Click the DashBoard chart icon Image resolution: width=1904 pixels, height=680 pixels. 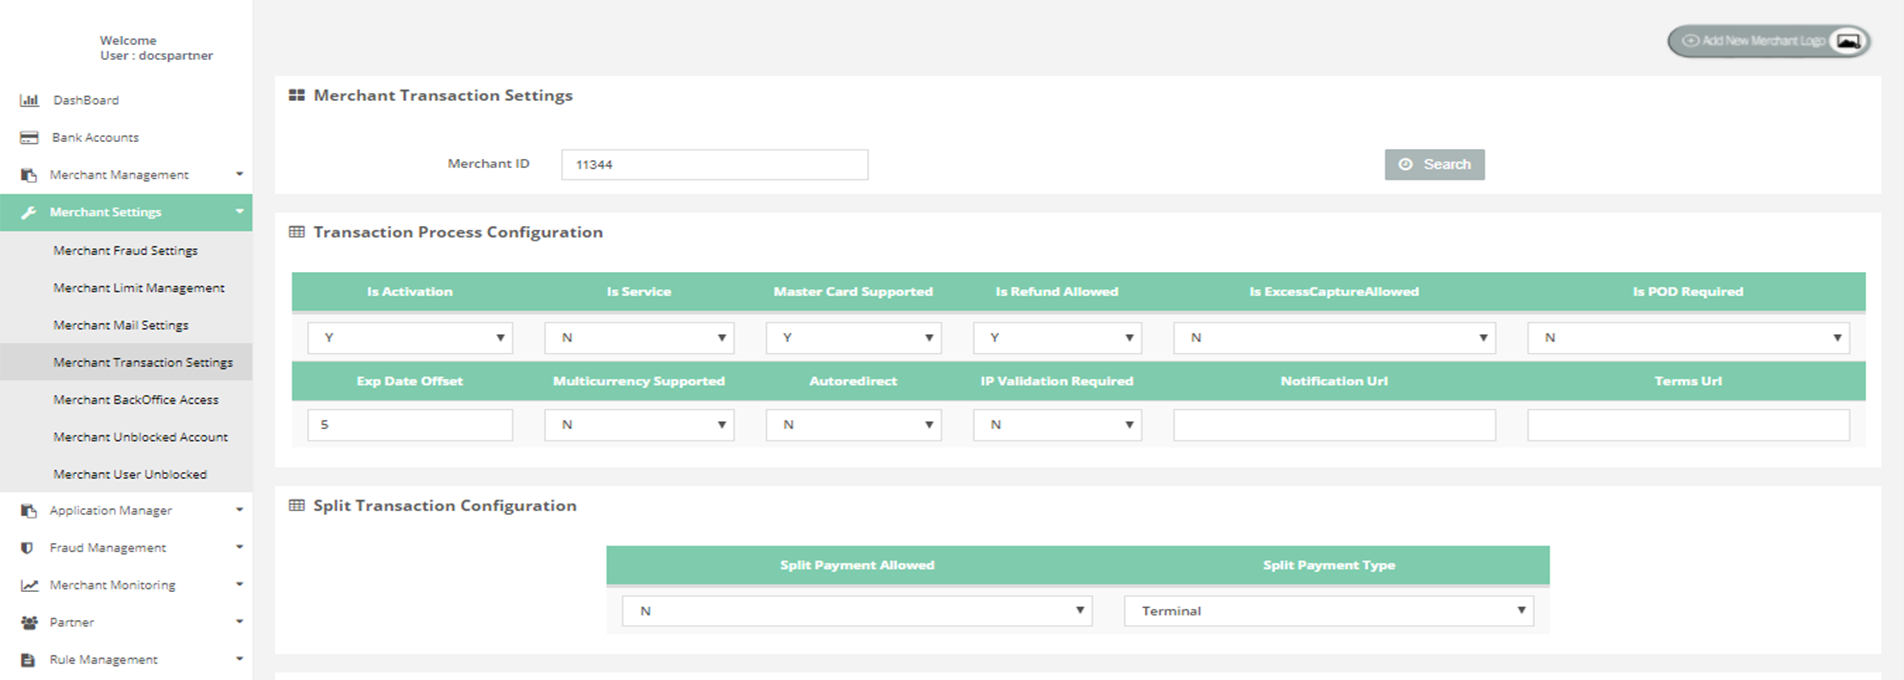pos(29,100)
